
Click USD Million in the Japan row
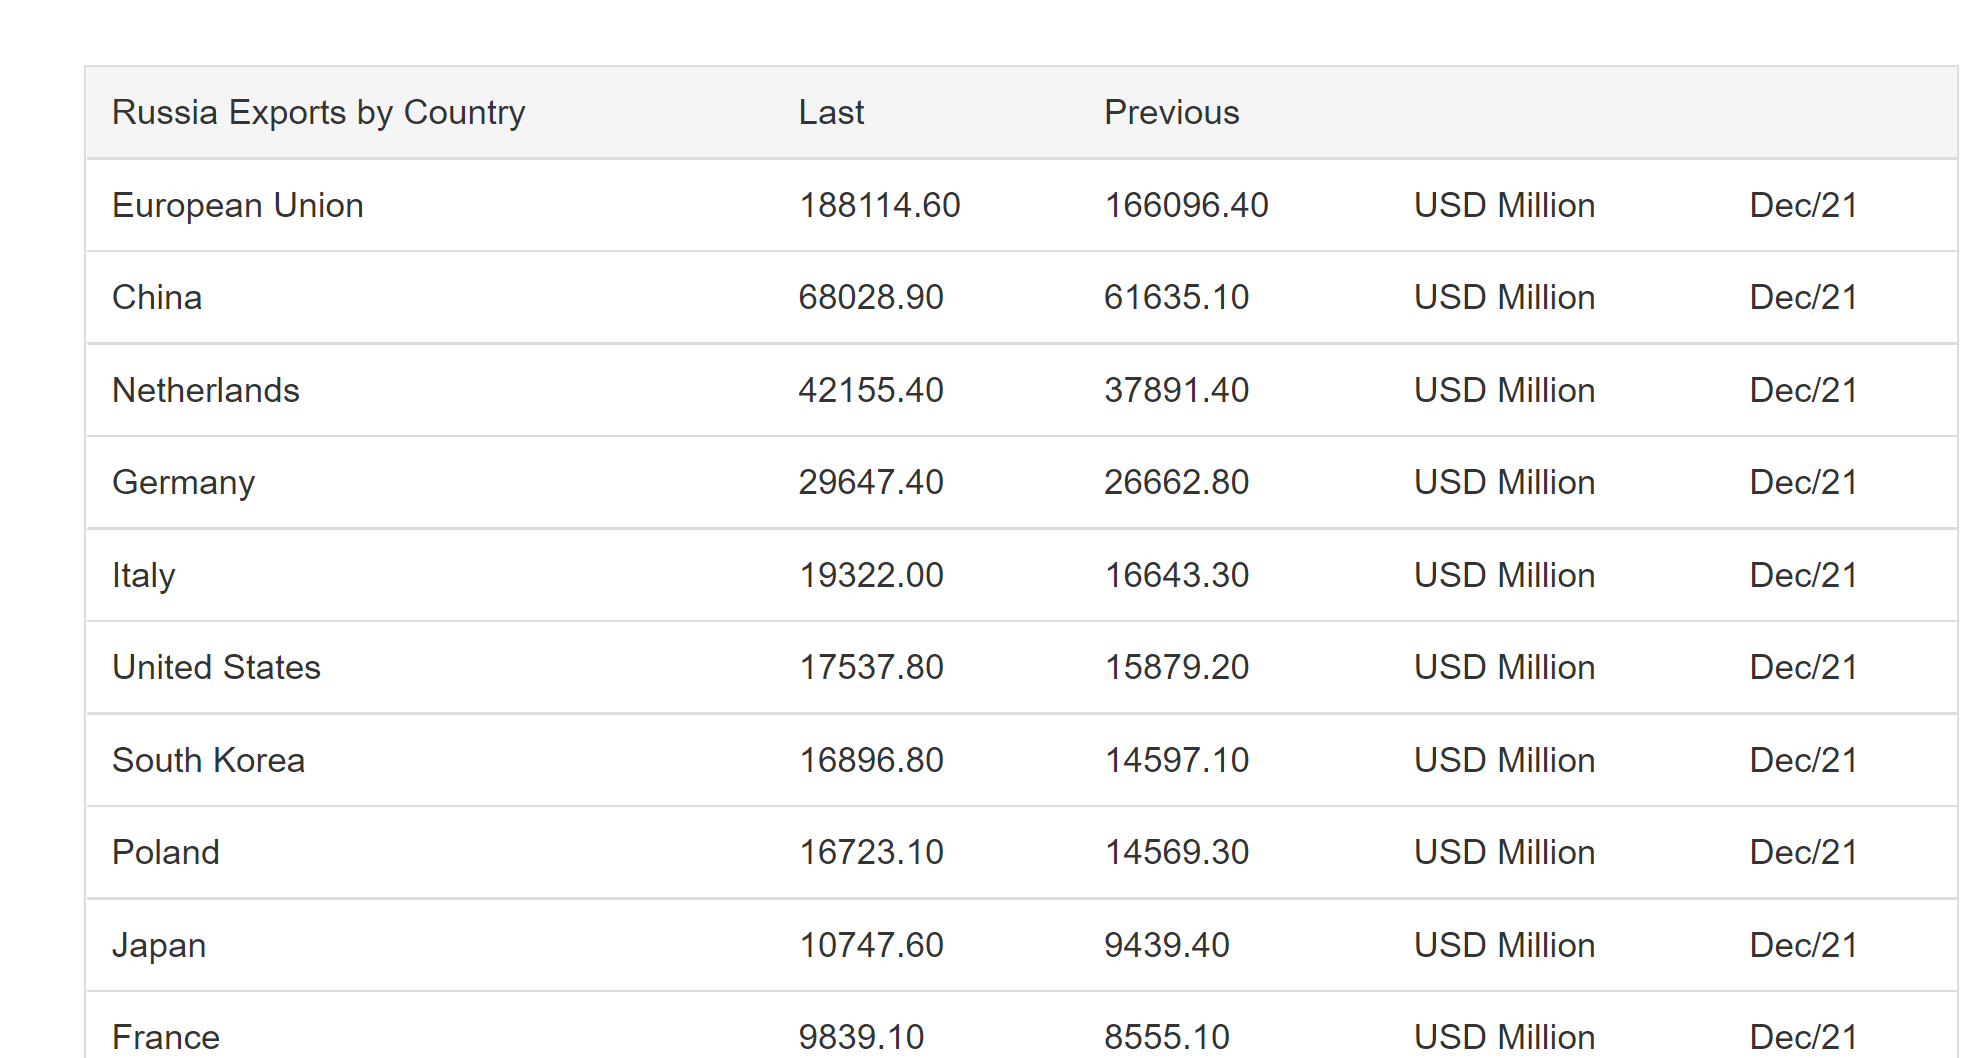pos(1504,945)
